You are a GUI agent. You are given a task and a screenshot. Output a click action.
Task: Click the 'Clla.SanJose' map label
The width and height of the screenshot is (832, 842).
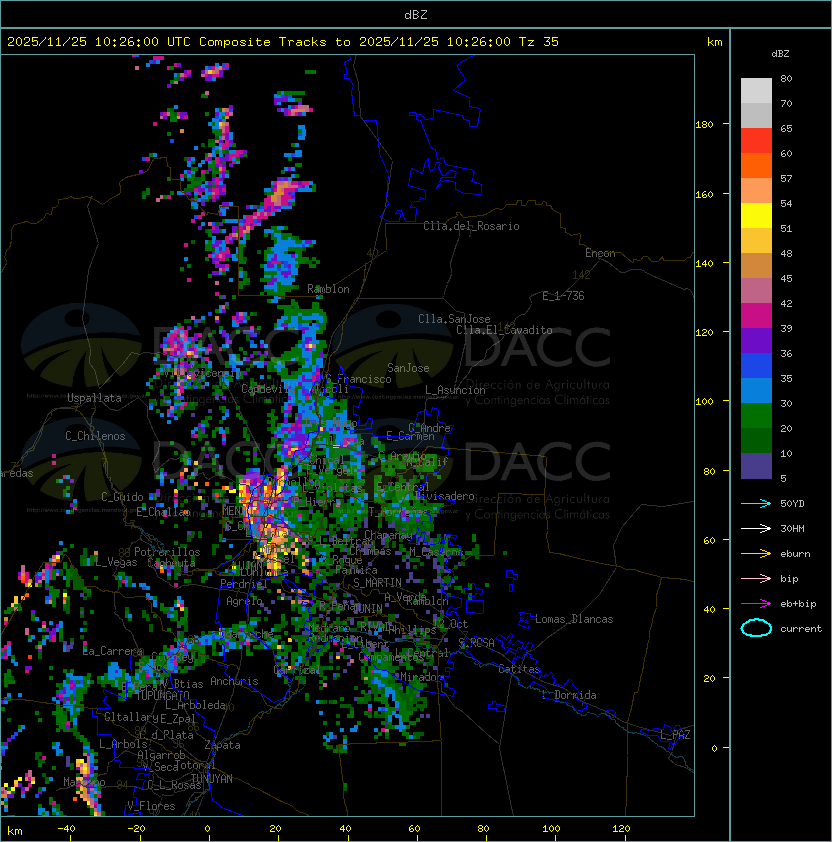point(454,319)
